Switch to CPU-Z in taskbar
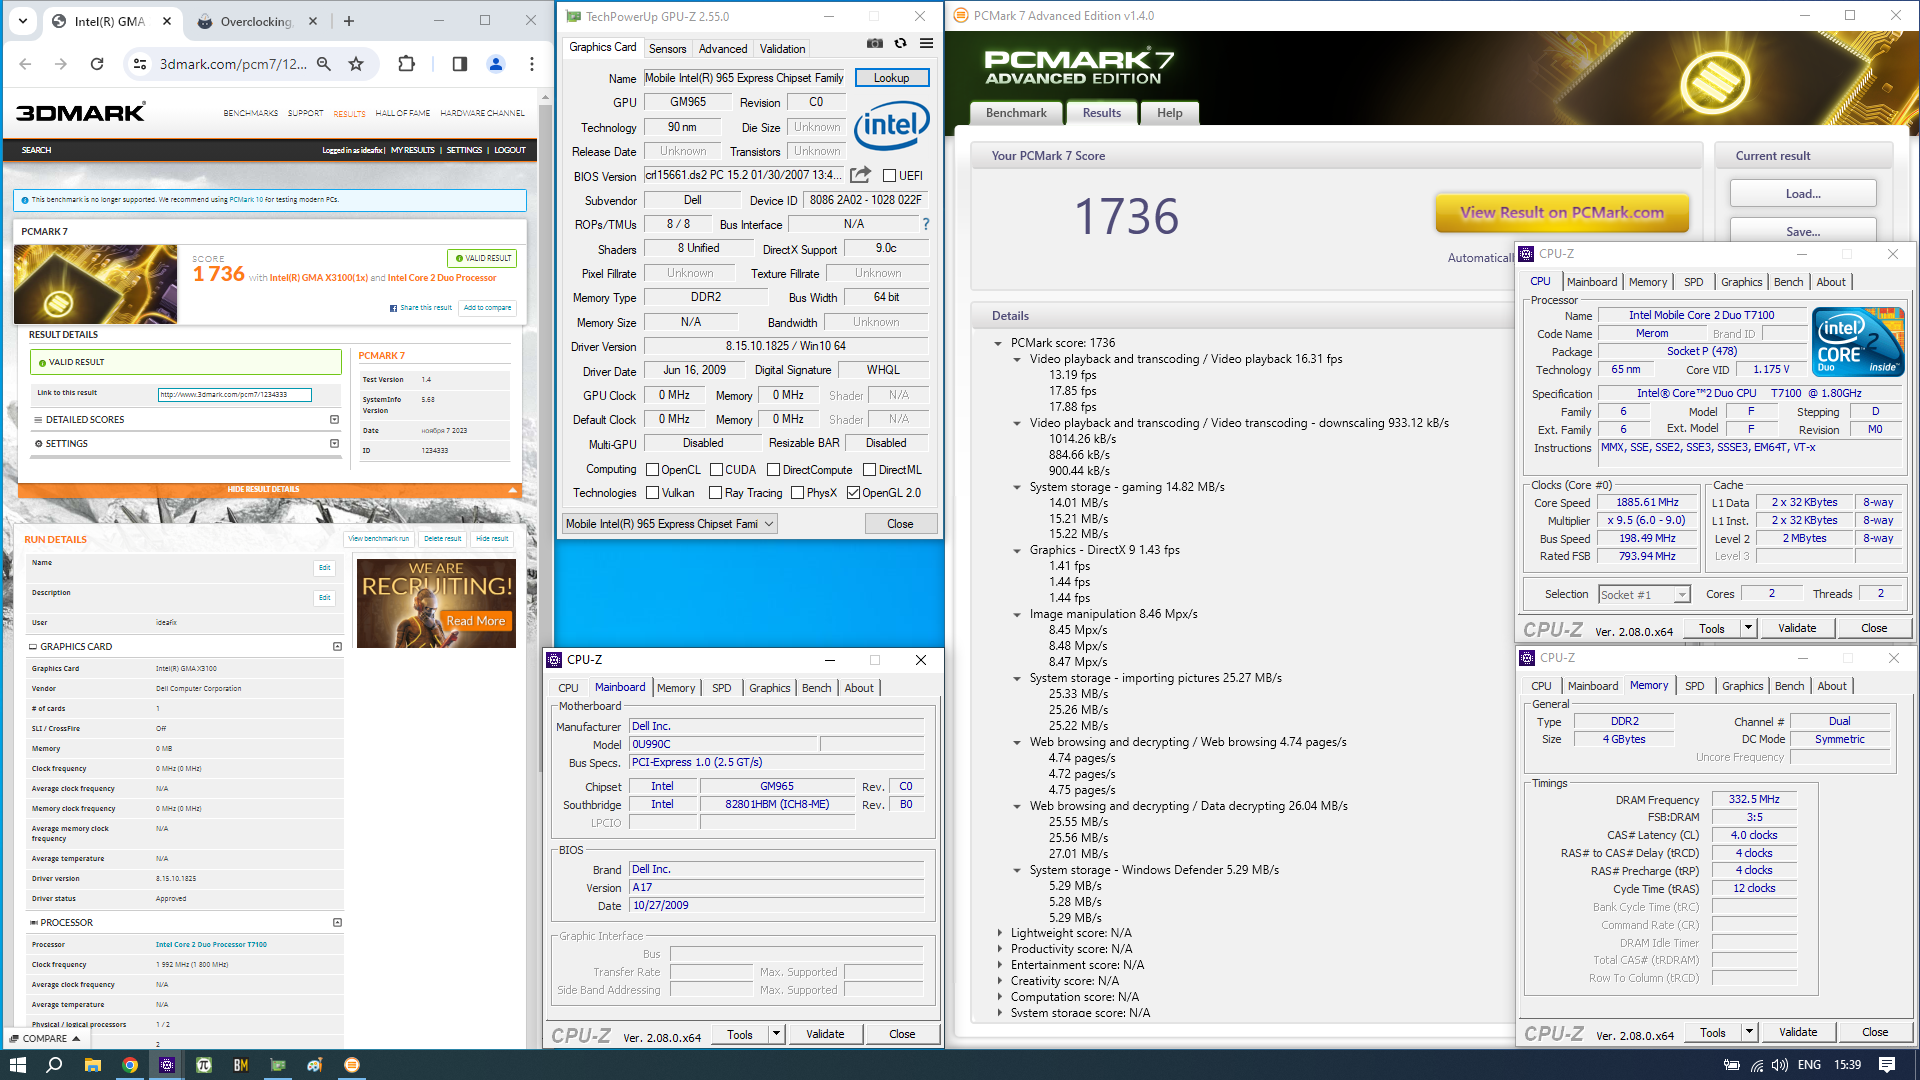 tap(167, 1065)
